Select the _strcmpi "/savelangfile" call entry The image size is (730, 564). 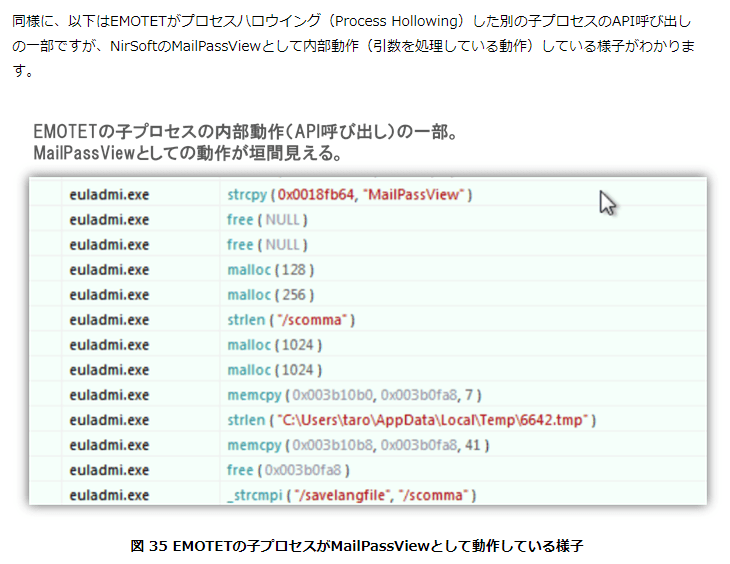click(x=351, y=495)
